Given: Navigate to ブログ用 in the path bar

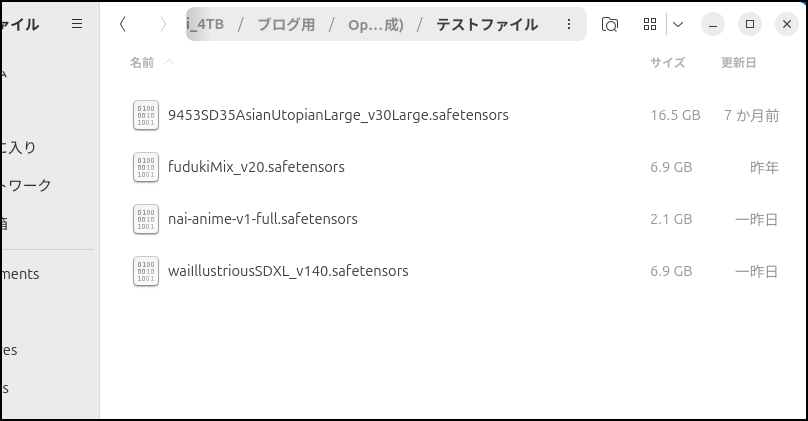Looking at the screenshot, I should pyautogui.click(x=286, y=24).
